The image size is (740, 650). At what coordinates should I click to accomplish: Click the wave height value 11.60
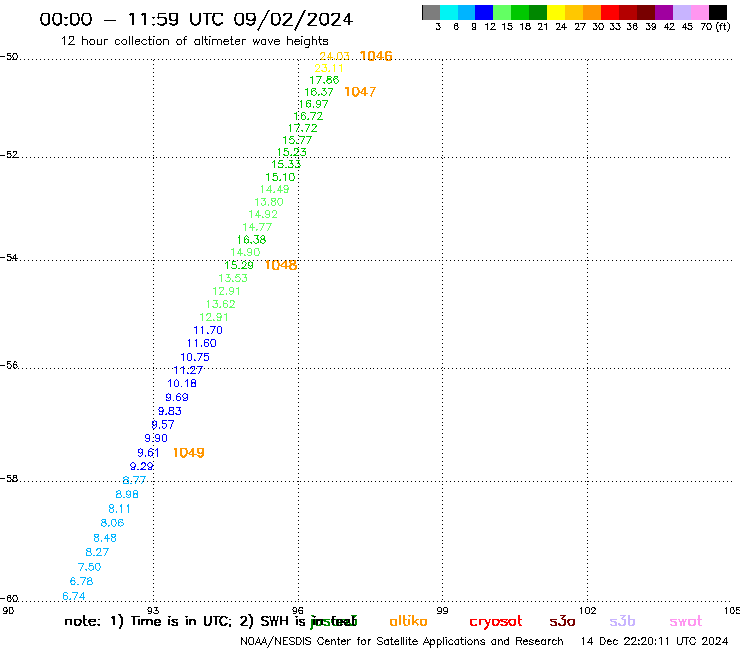click(x=202, y=344)
